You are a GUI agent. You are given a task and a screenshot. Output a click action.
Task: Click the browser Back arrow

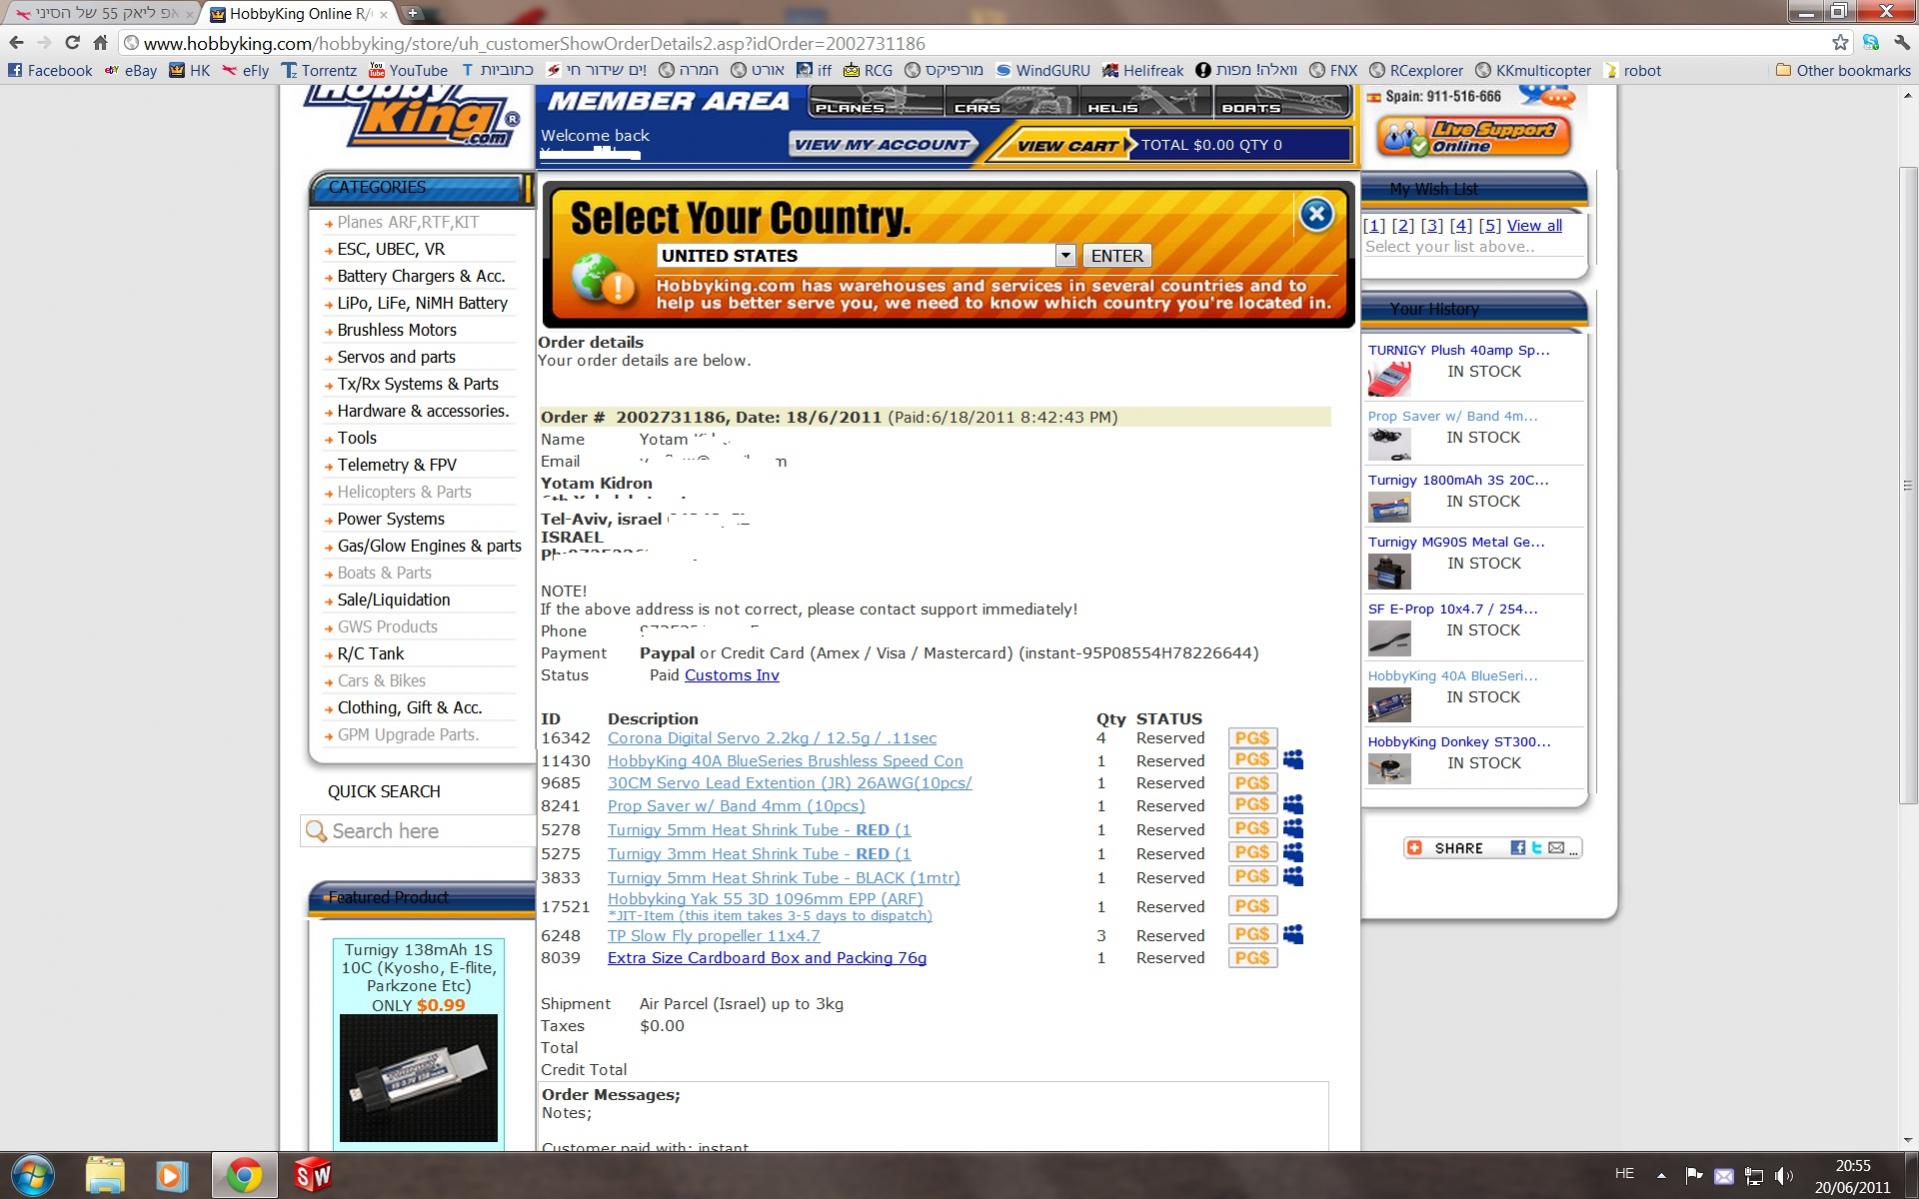click(x=16, y=43)
